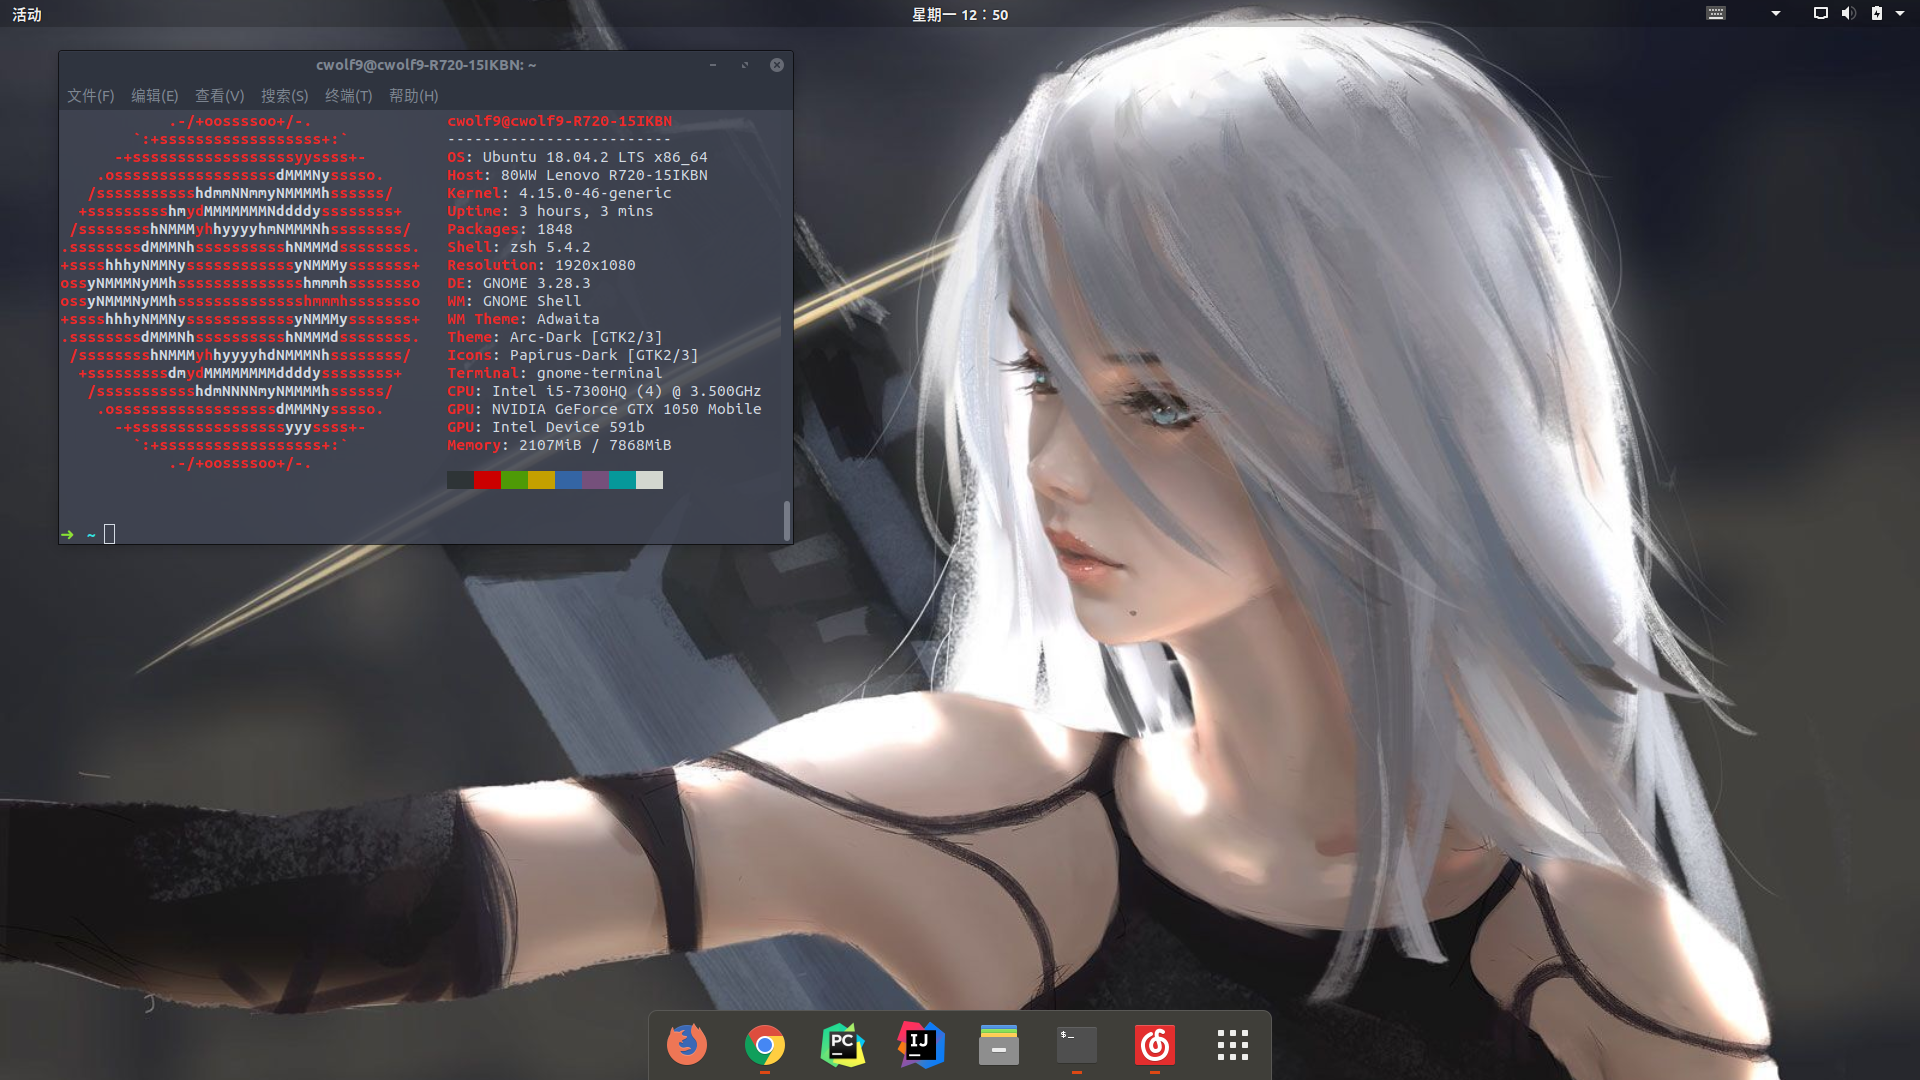
Task: Click the wired network status icon
Action: coord(1821,14)
